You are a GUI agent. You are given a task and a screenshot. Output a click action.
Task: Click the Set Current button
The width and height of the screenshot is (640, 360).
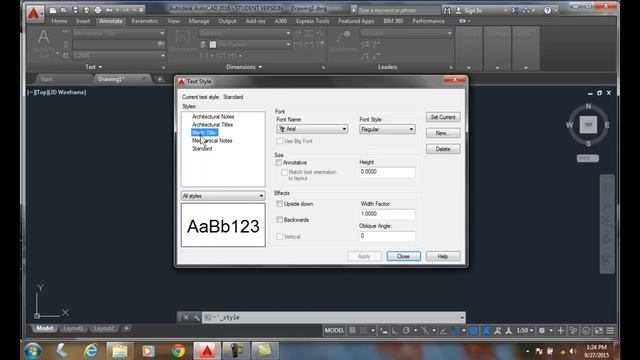click(x=443, y=117)
